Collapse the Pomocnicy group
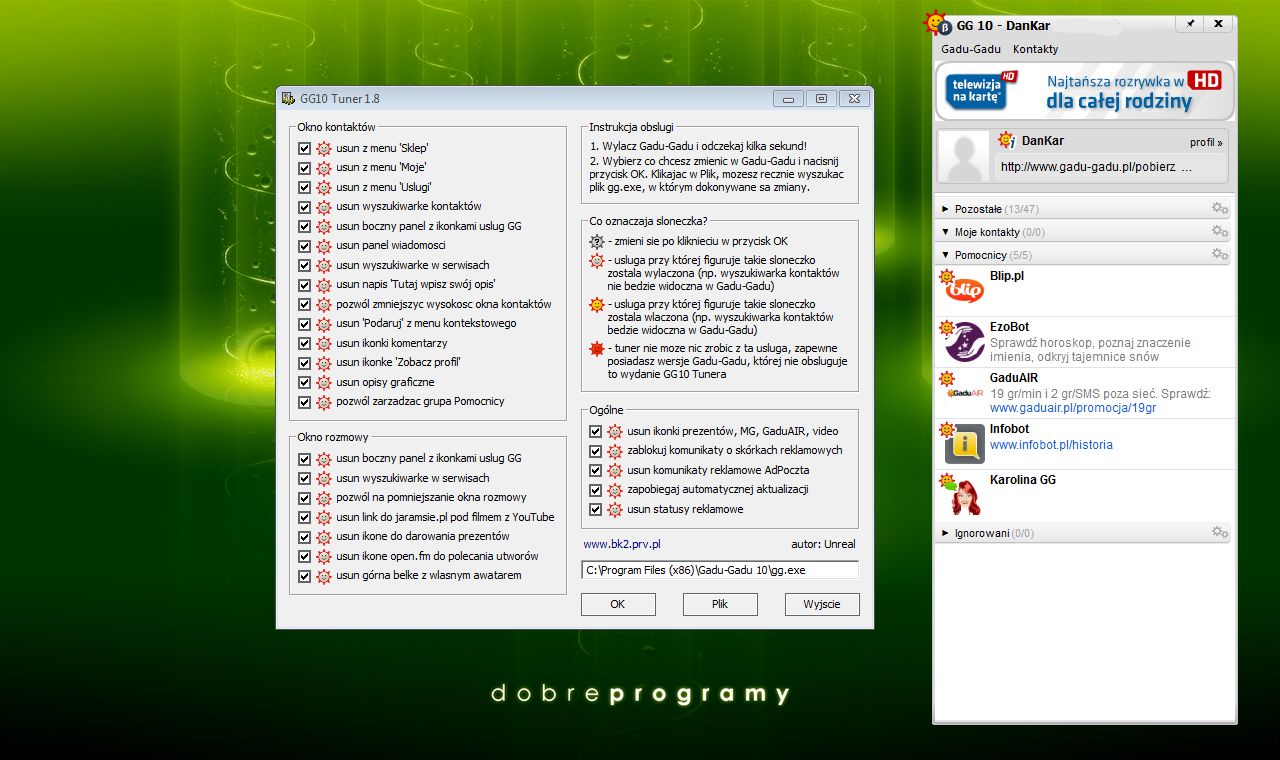The height and width of the screenshot is (760, 1280). (x=946, y=255)
